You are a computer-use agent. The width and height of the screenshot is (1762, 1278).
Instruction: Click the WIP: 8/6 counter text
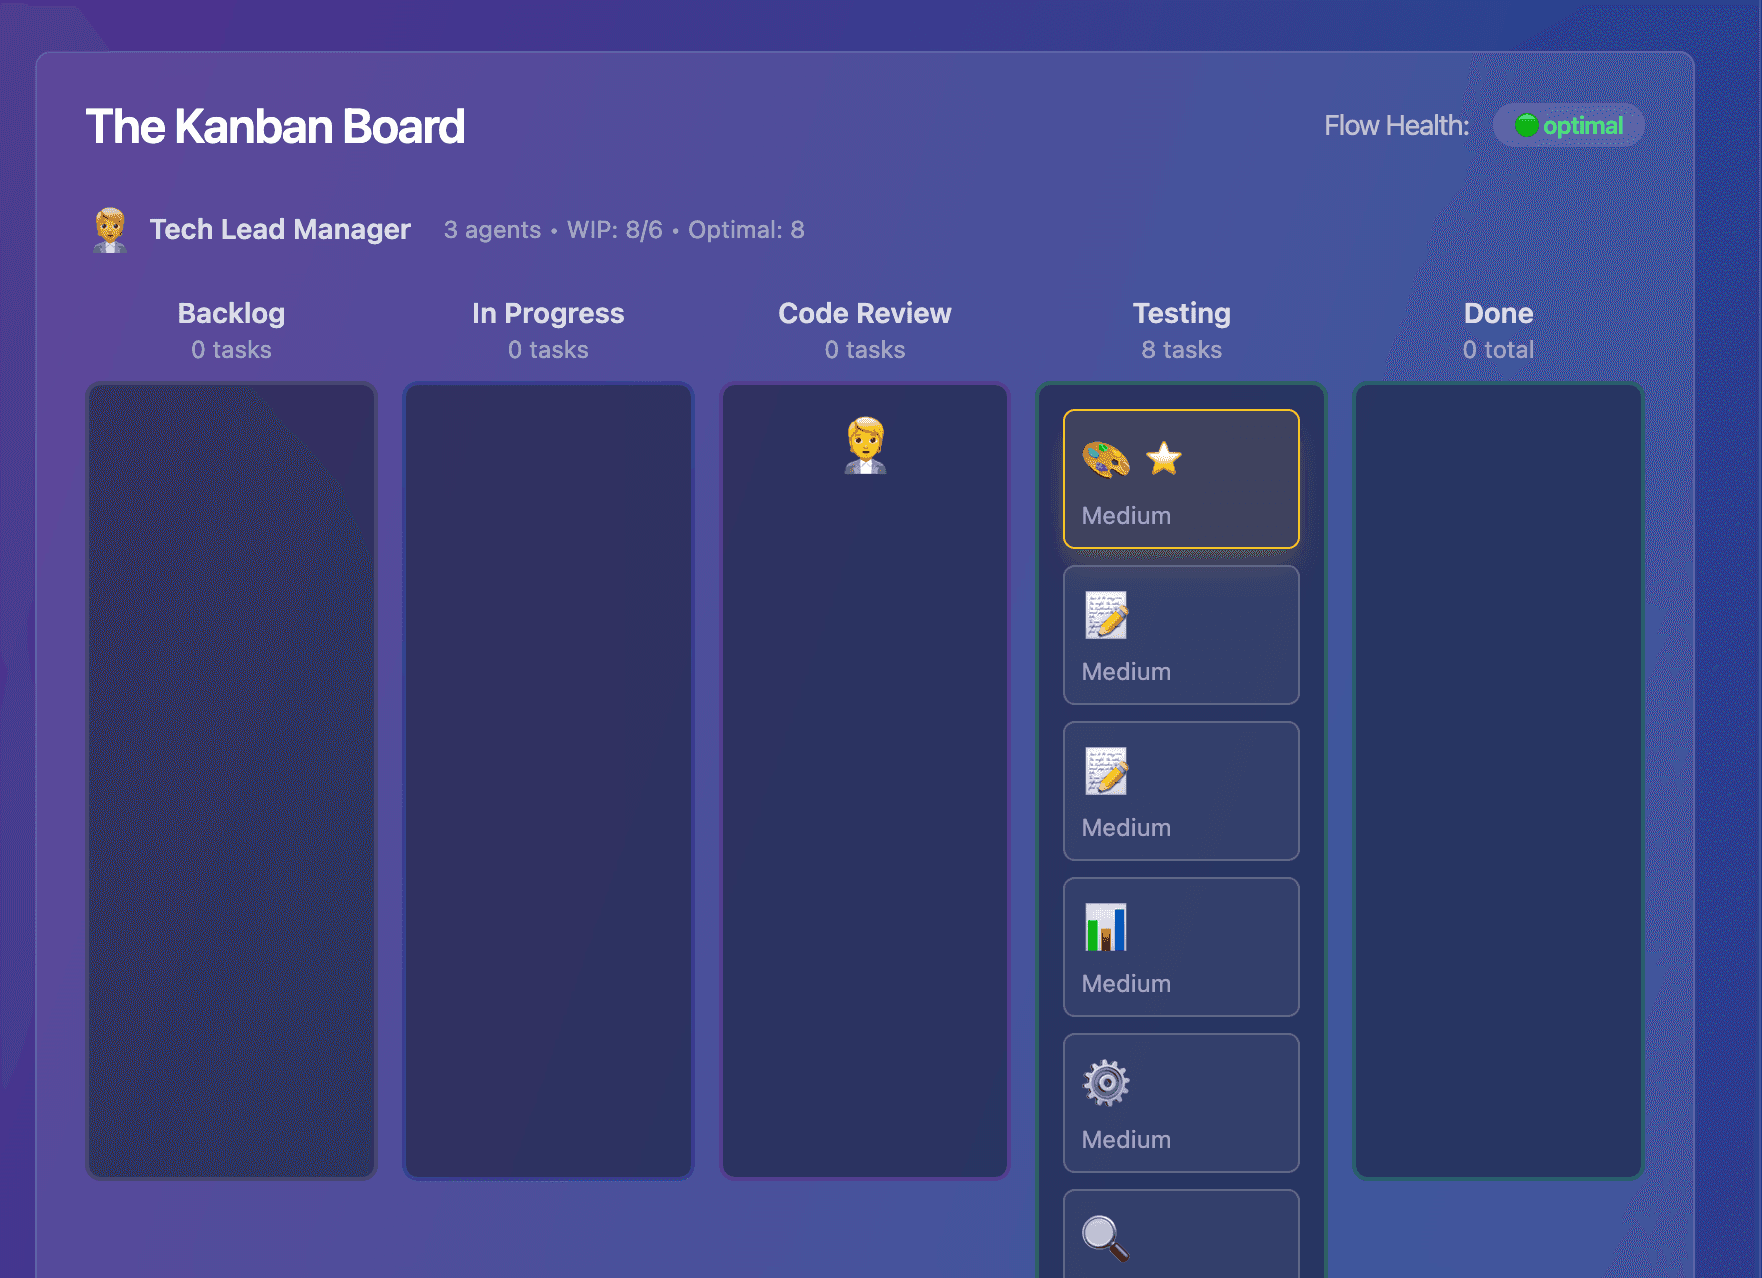coord(613,229)
